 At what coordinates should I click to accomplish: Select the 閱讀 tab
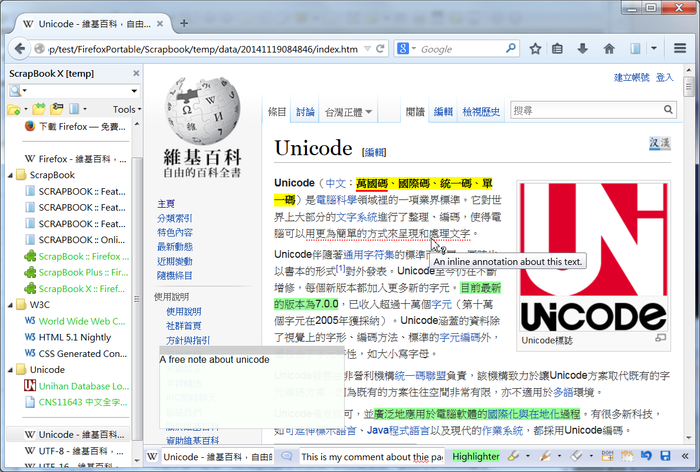click(415, 112)
